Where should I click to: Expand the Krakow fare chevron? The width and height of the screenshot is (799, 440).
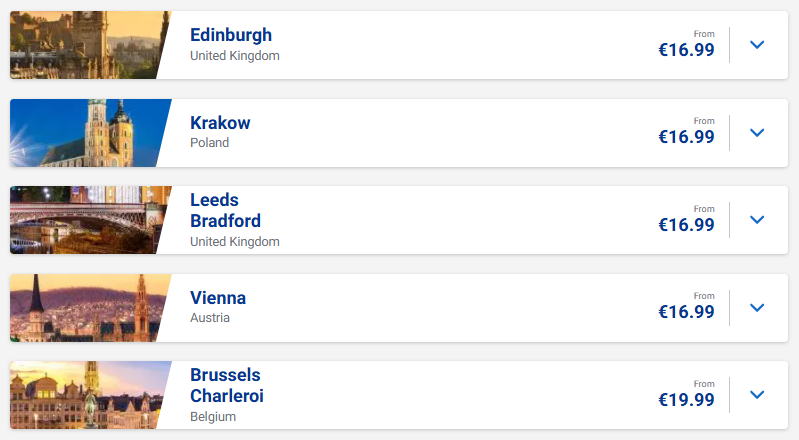757,133
